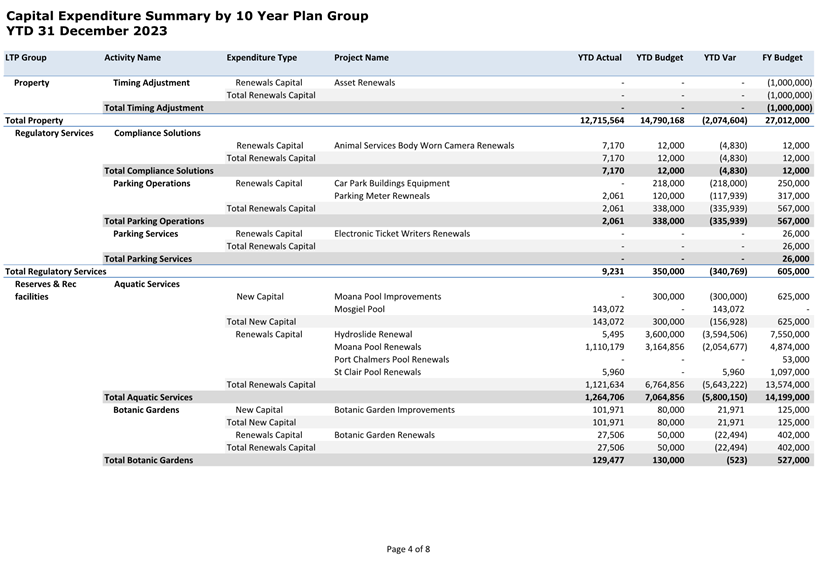Click Total Property FY Budget 27,012,000
Image resolution: width=817 pixels, height=578 pixels.
click(x=787, y=120)
